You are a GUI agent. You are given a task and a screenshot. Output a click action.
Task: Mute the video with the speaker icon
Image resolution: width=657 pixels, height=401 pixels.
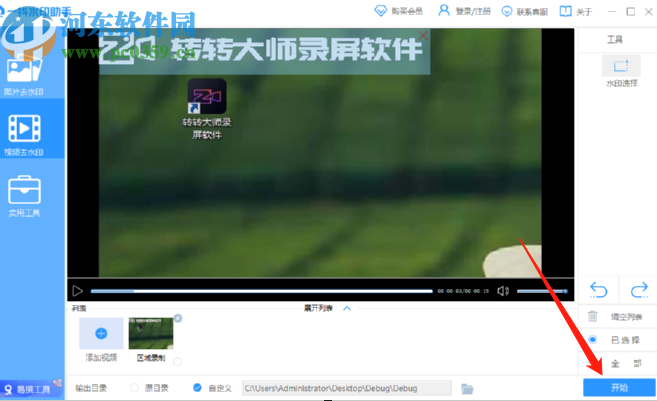(503, 291)
